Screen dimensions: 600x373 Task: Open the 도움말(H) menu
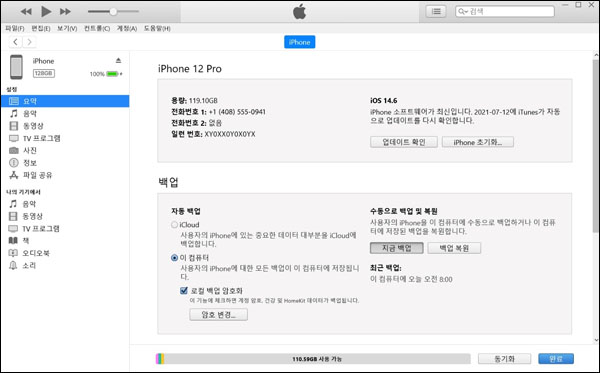[157, 28]
